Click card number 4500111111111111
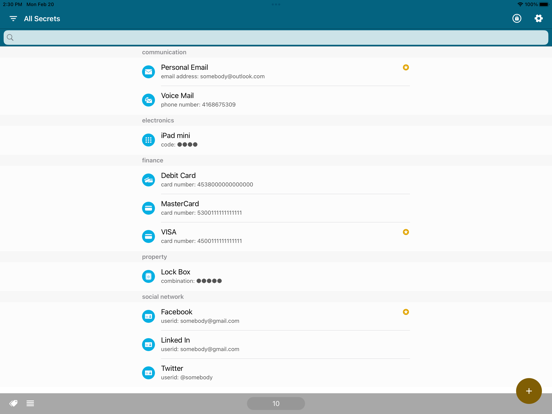This screenshot has height=414, width=552. tap(201, 241)
